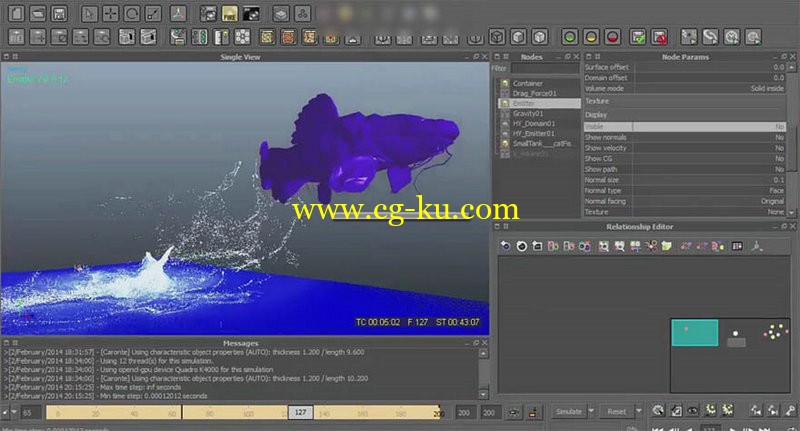Edit the Surface offset value
The image size is (800, 431).
[709, 67]
